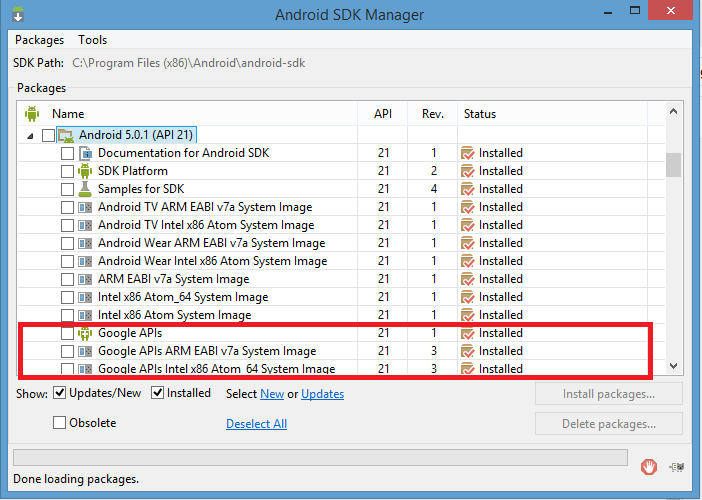Collapse the Android 5.0.1 (API 21) group
The image size is (702, 500).
[30, 136]
